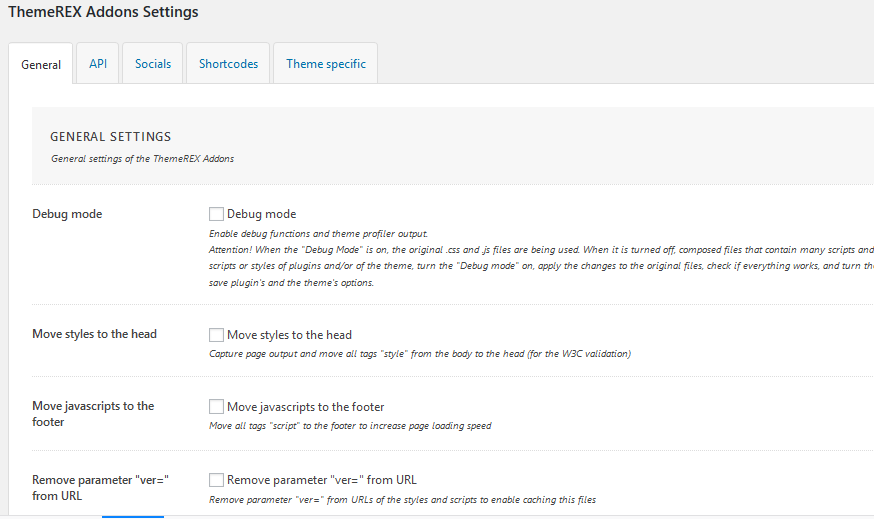
Task: Click the left-hand Move styles to the head heading
Action: (94, 334)
